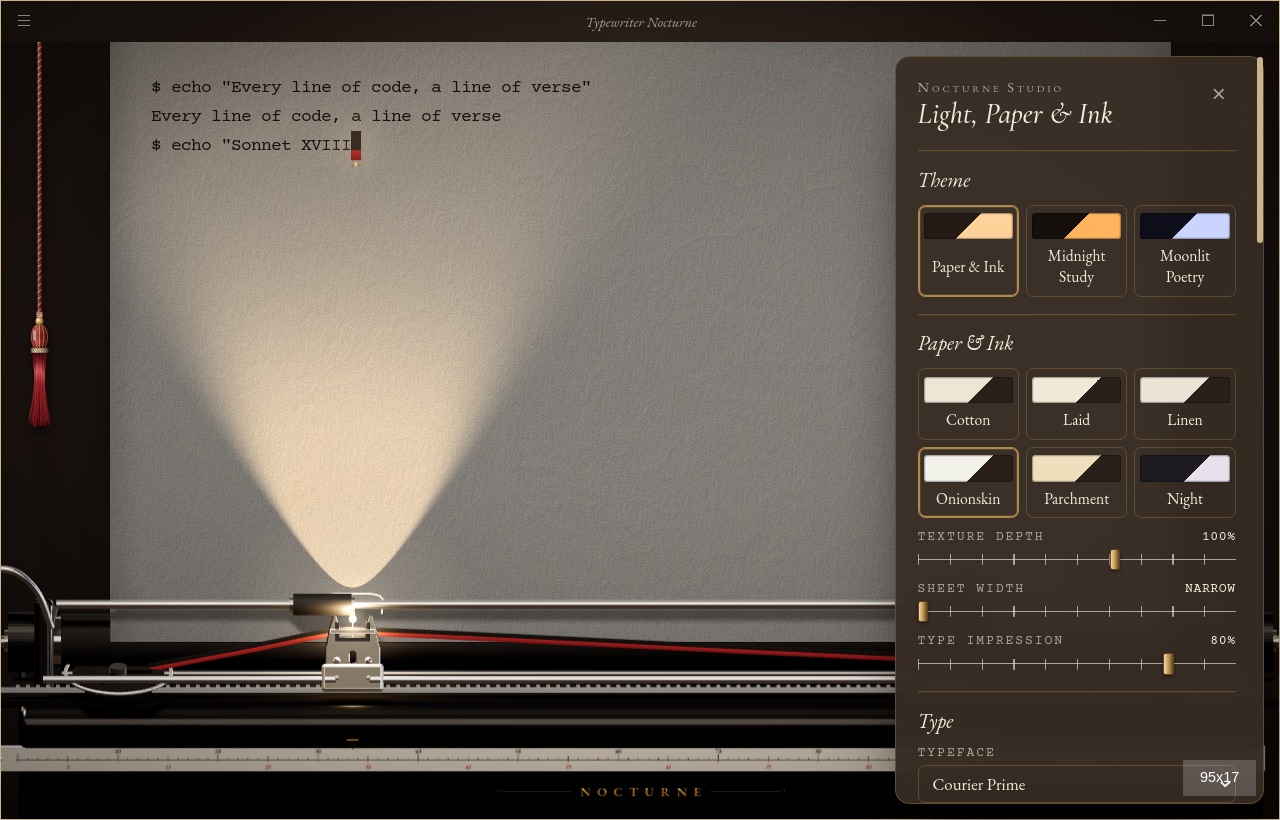Click the "Paper & Ink" section heading above Cotton

coord(966,343)
